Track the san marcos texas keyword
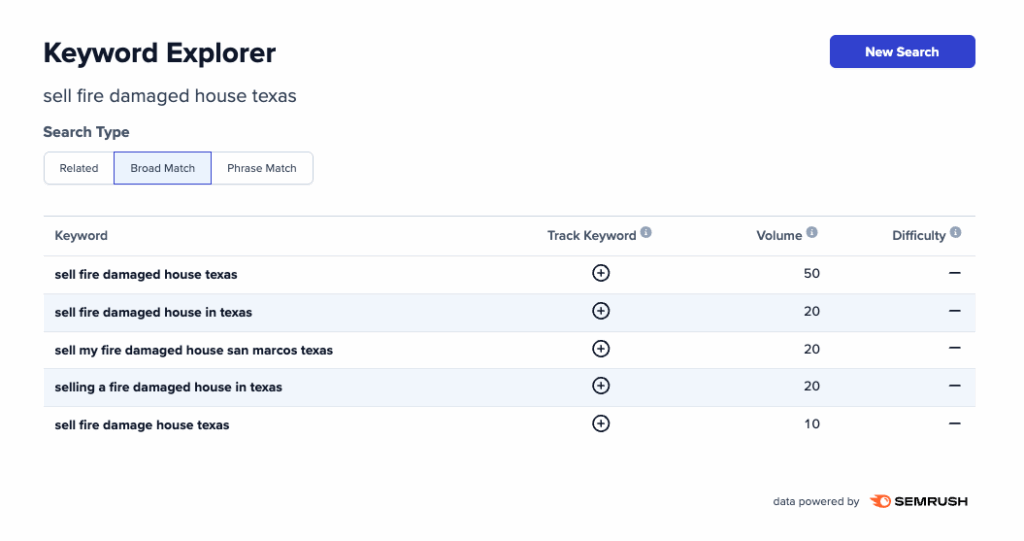 click(600, 349)
